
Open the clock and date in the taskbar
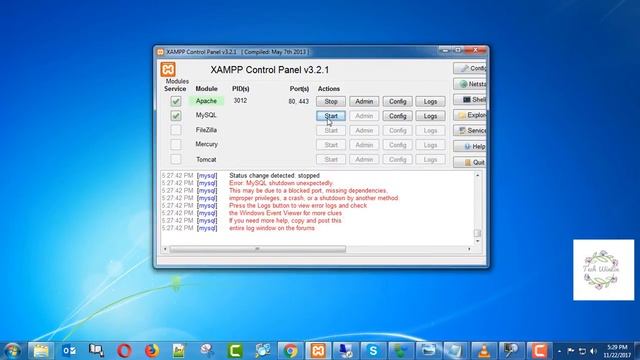pyautogui.click(x=617, y=351)
